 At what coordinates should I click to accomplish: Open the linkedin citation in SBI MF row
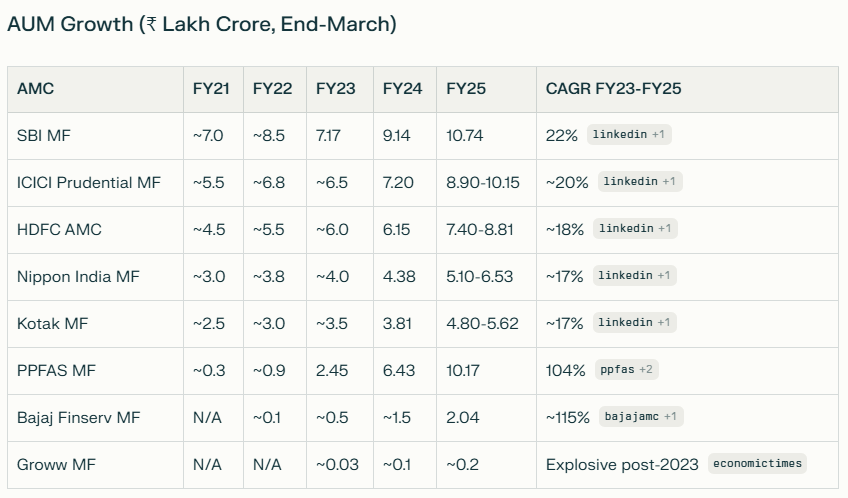coord(628,134)
